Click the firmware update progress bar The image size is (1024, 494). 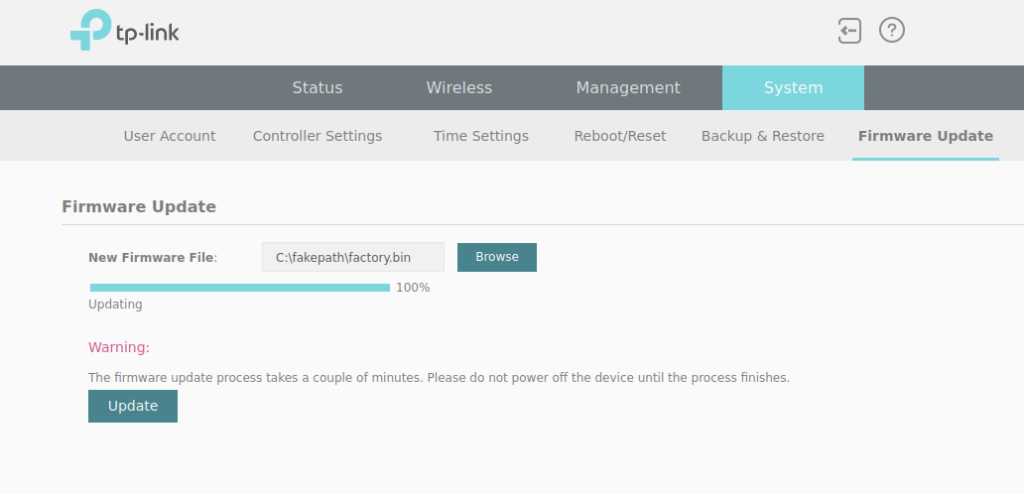point(240,288)
